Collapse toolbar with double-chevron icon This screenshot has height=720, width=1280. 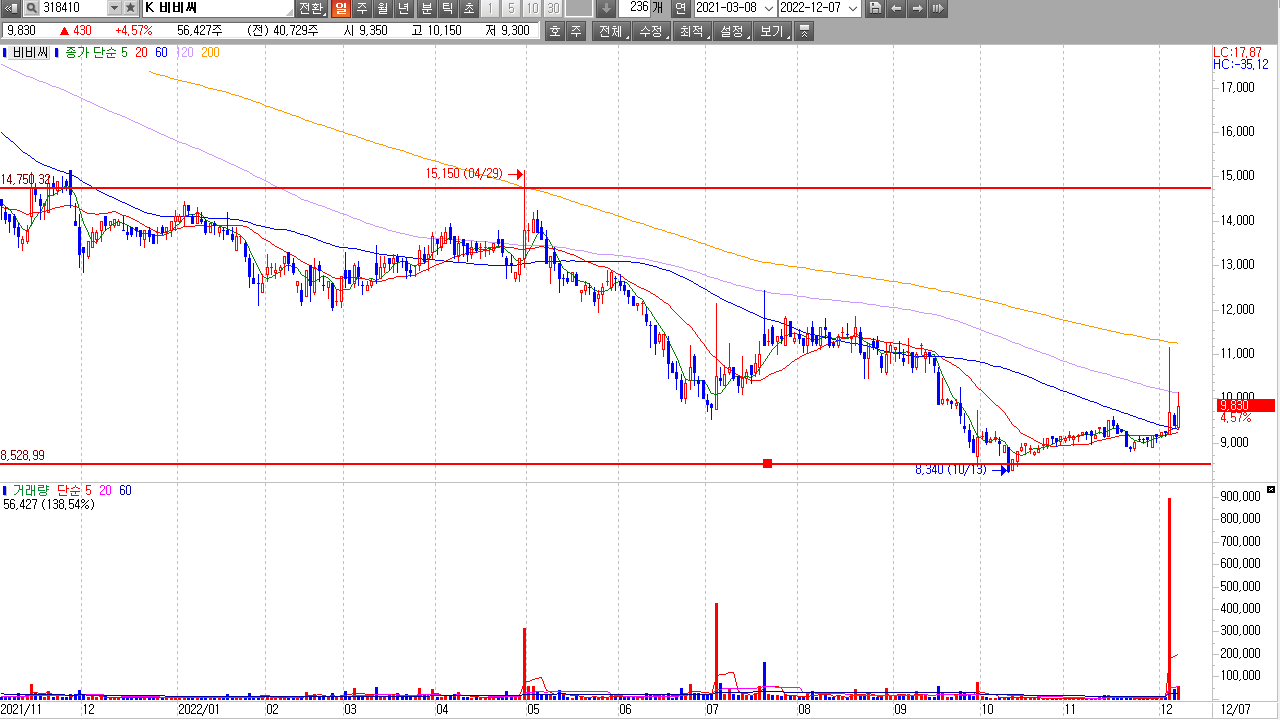(x=804, y=31)
